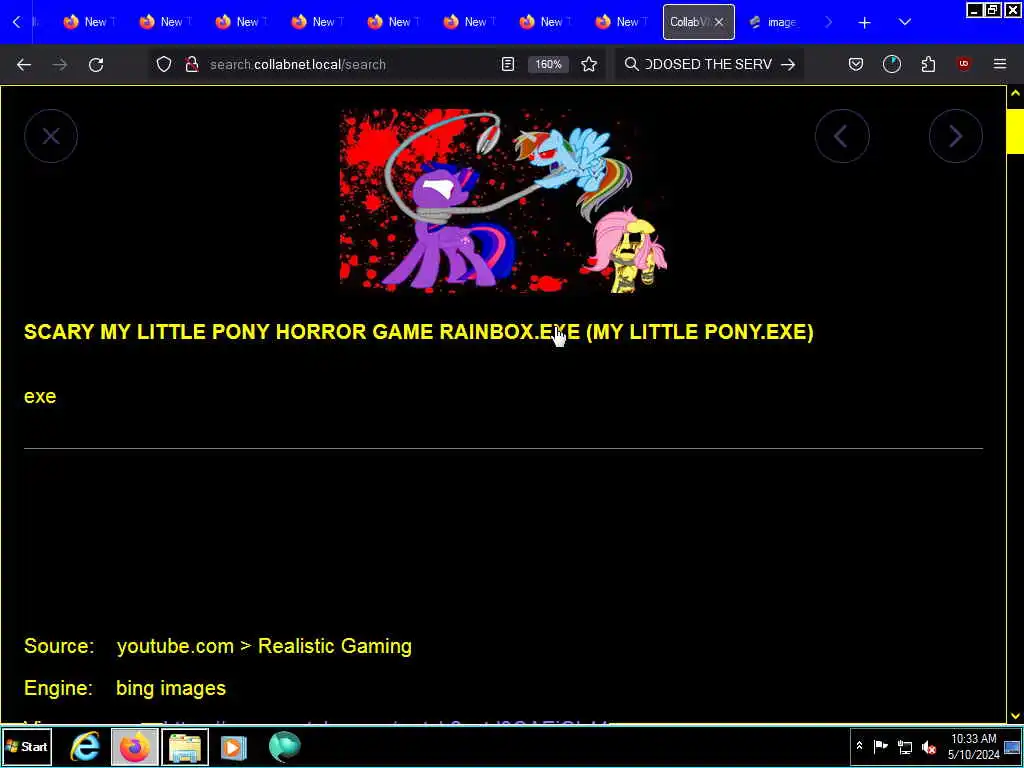The height and width of the screenshot is (768, 1024).
Task: Switch to the first New Tab
Action: tap(89, 22)
